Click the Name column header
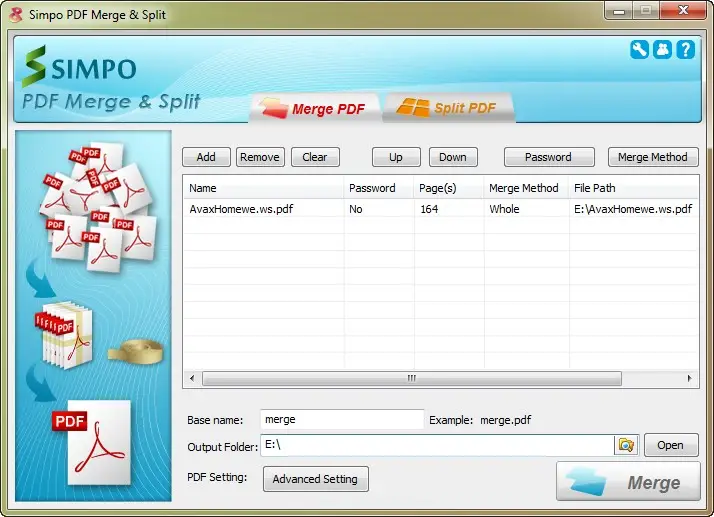Viewport: 714px width, 517px height. pyautogui.click(x=264, y=188)
